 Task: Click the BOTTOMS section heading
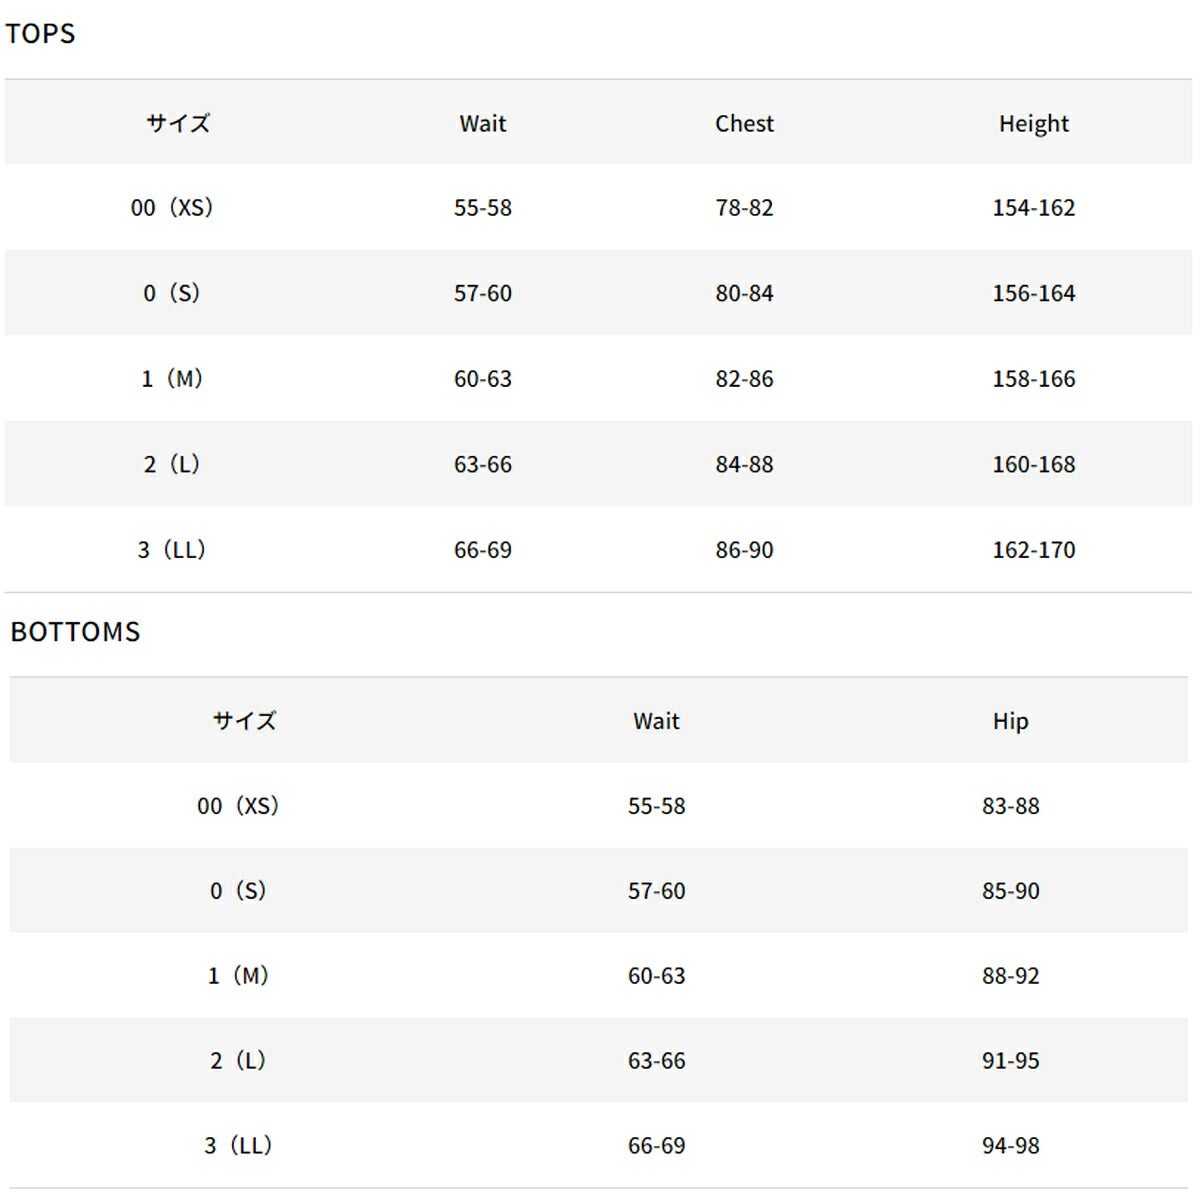tap(75, 632)
